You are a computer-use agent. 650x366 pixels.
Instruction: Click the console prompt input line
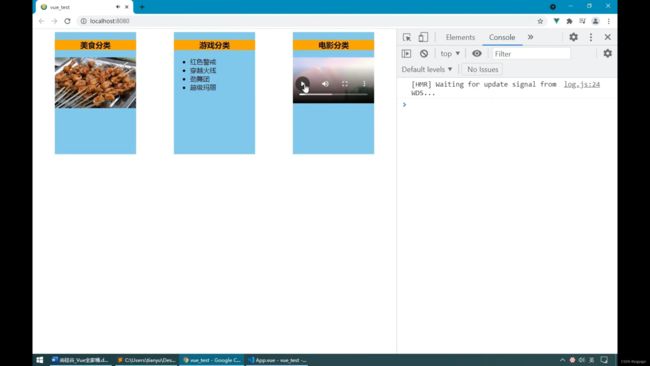click(507, 104)
